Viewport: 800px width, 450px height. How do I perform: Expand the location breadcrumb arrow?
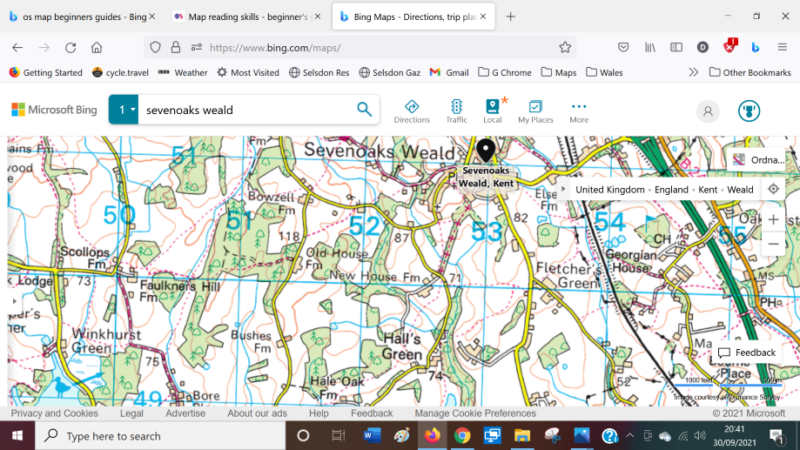tap(563, 189)
